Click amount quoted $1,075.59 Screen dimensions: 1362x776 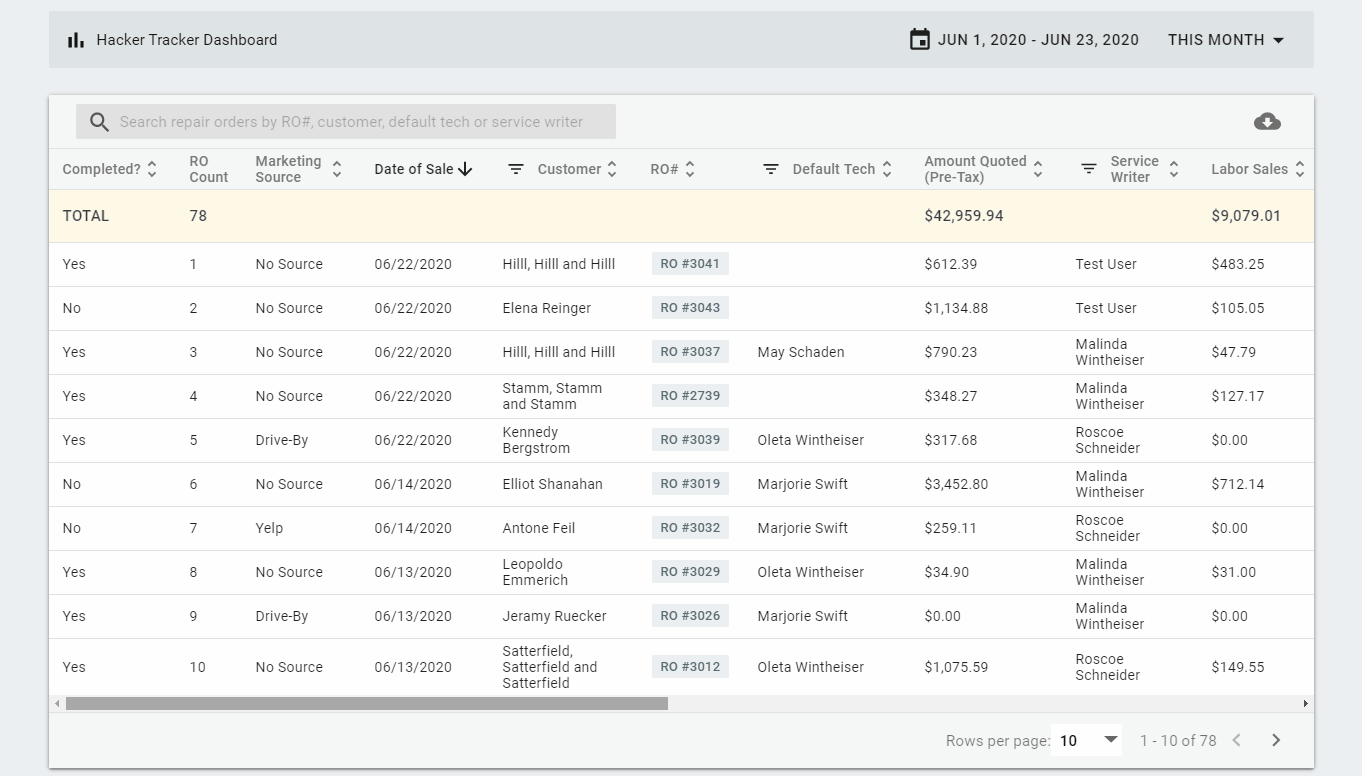point(956,667)
